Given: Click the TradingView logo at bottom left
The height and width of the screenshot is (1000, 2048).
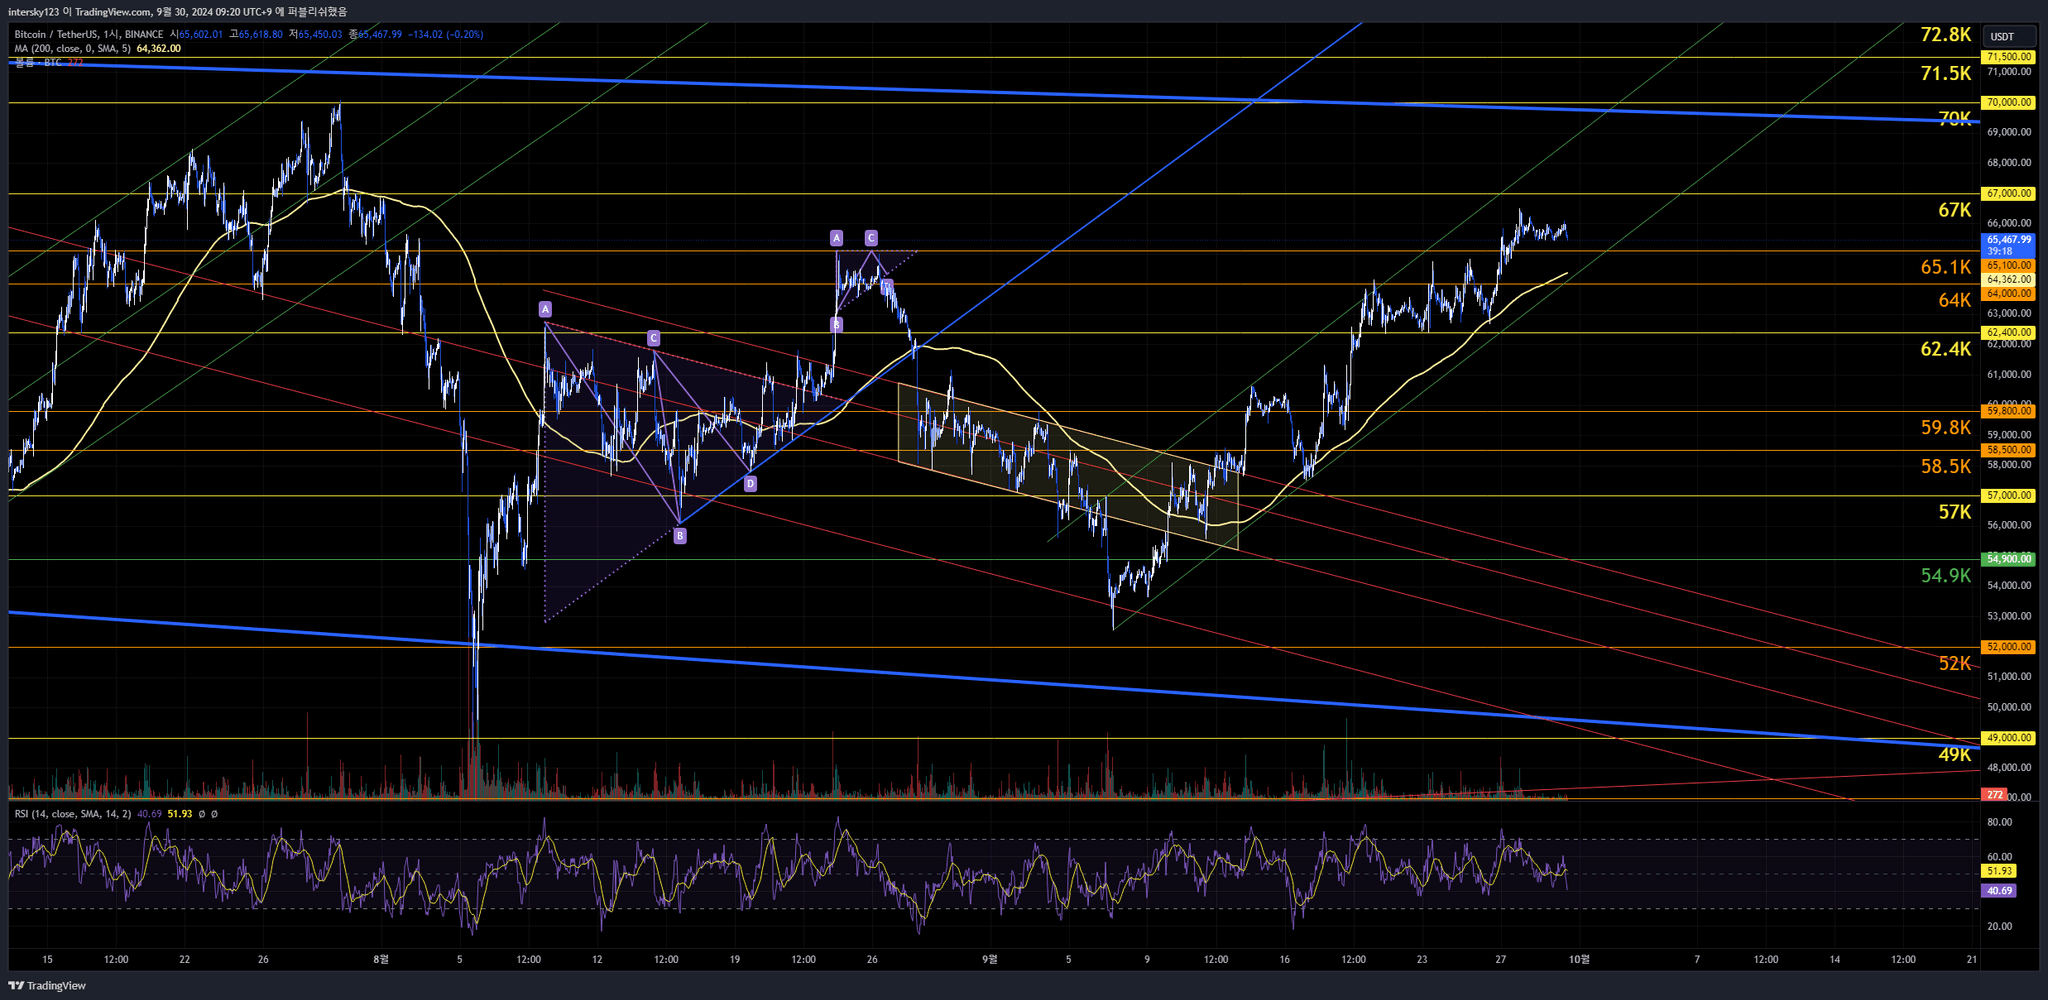Looking at the screenshot, I should 47,985.
